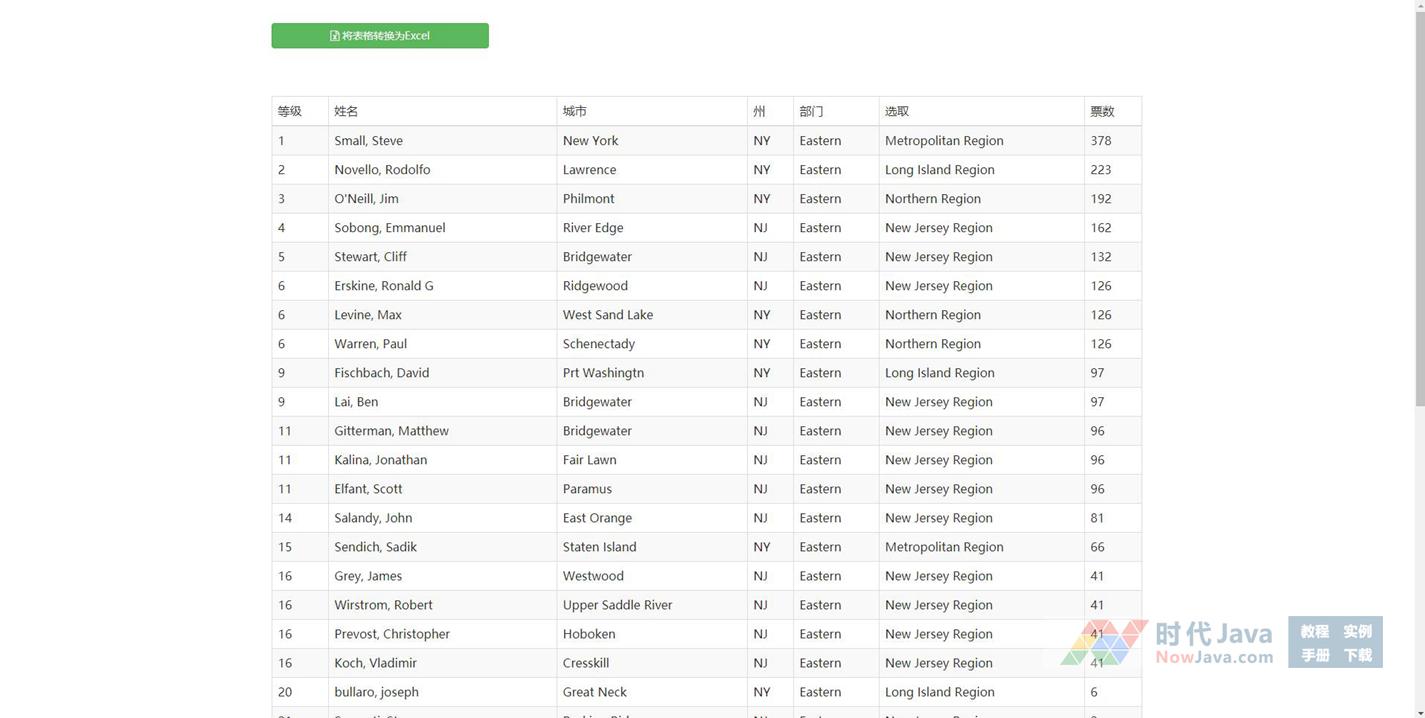Click rank cell 20 in bullaro row
The image size is (1425, 718).
click(x=300, y=692)
